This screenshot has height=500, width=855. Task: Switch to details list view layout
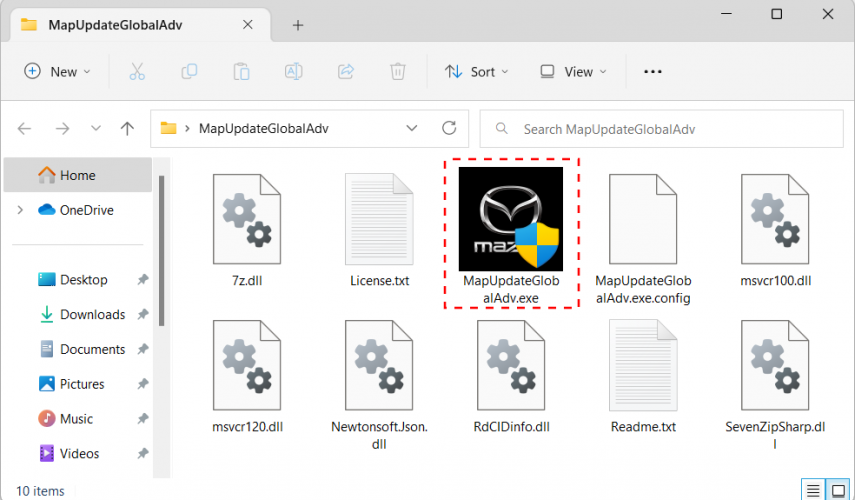click(x=813, y=490)
